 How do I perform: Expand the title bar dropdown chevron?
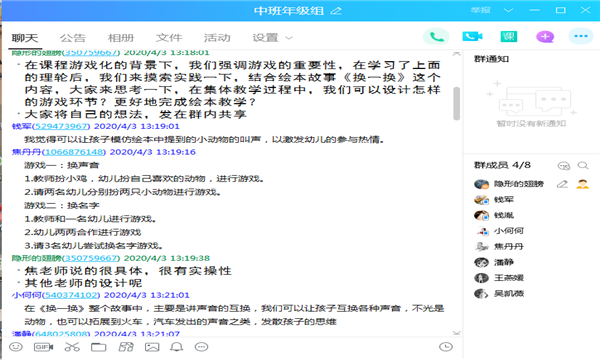point(508,10)
